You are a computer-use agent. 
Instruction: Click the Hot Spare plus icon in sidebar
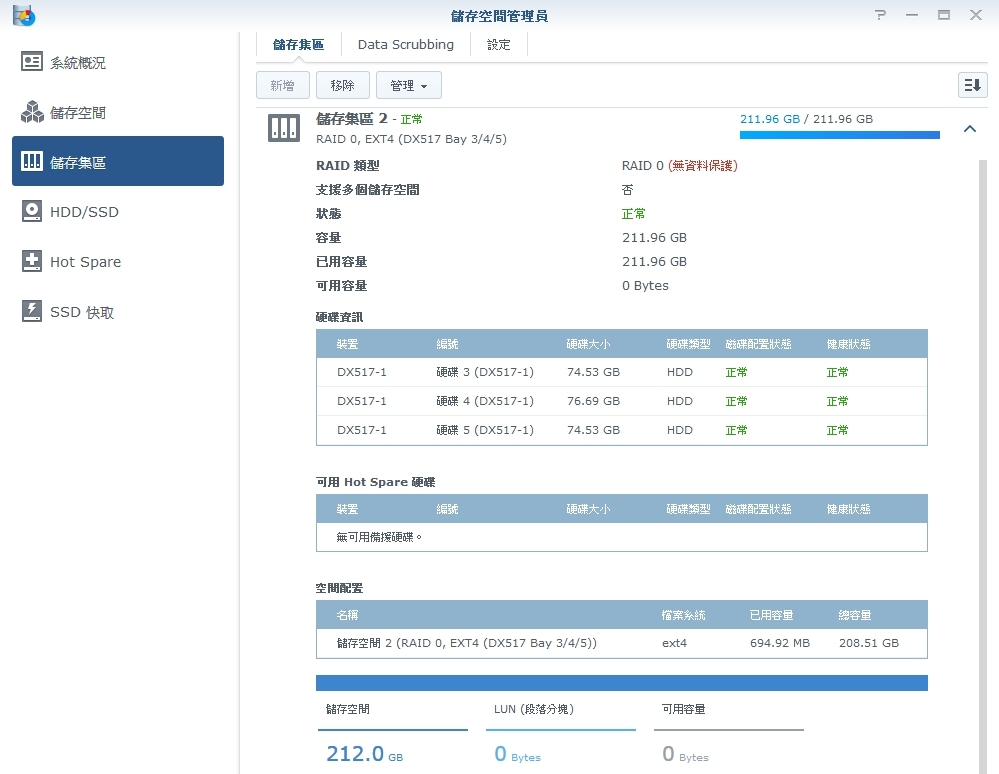pyautogui.click(x=32, y=261)
